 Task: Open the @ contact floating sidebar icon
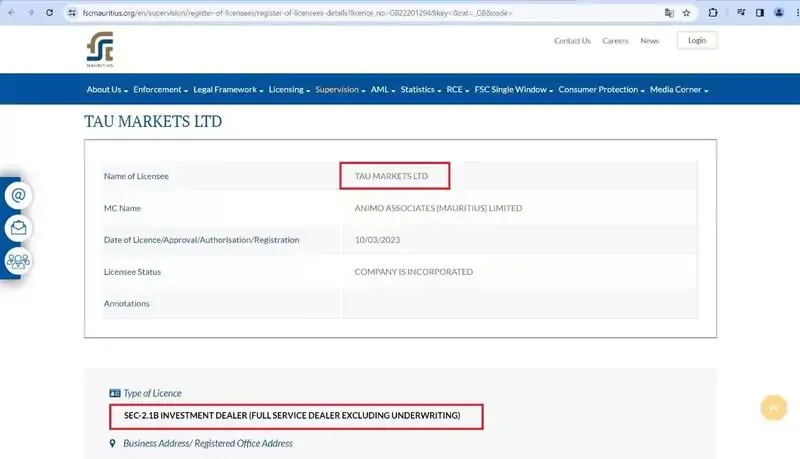pyautogui.click(x=18, y=195)
